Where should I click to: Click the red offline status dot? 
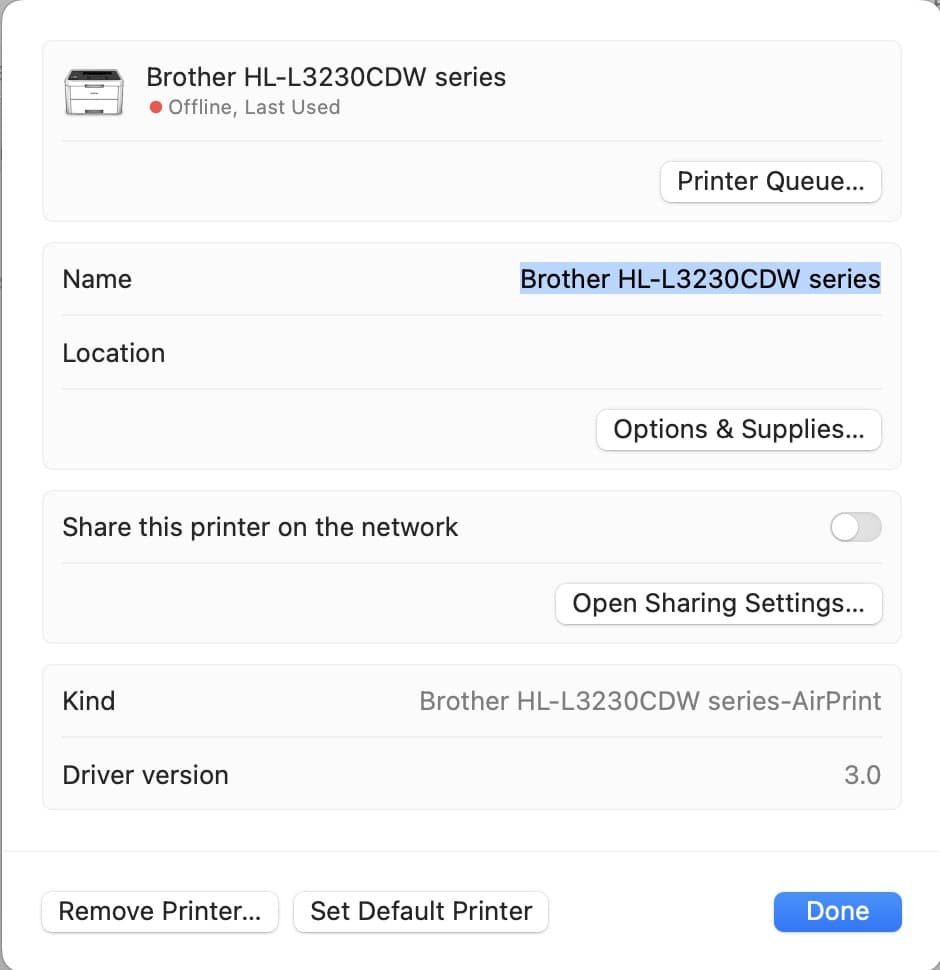(156, 108)
